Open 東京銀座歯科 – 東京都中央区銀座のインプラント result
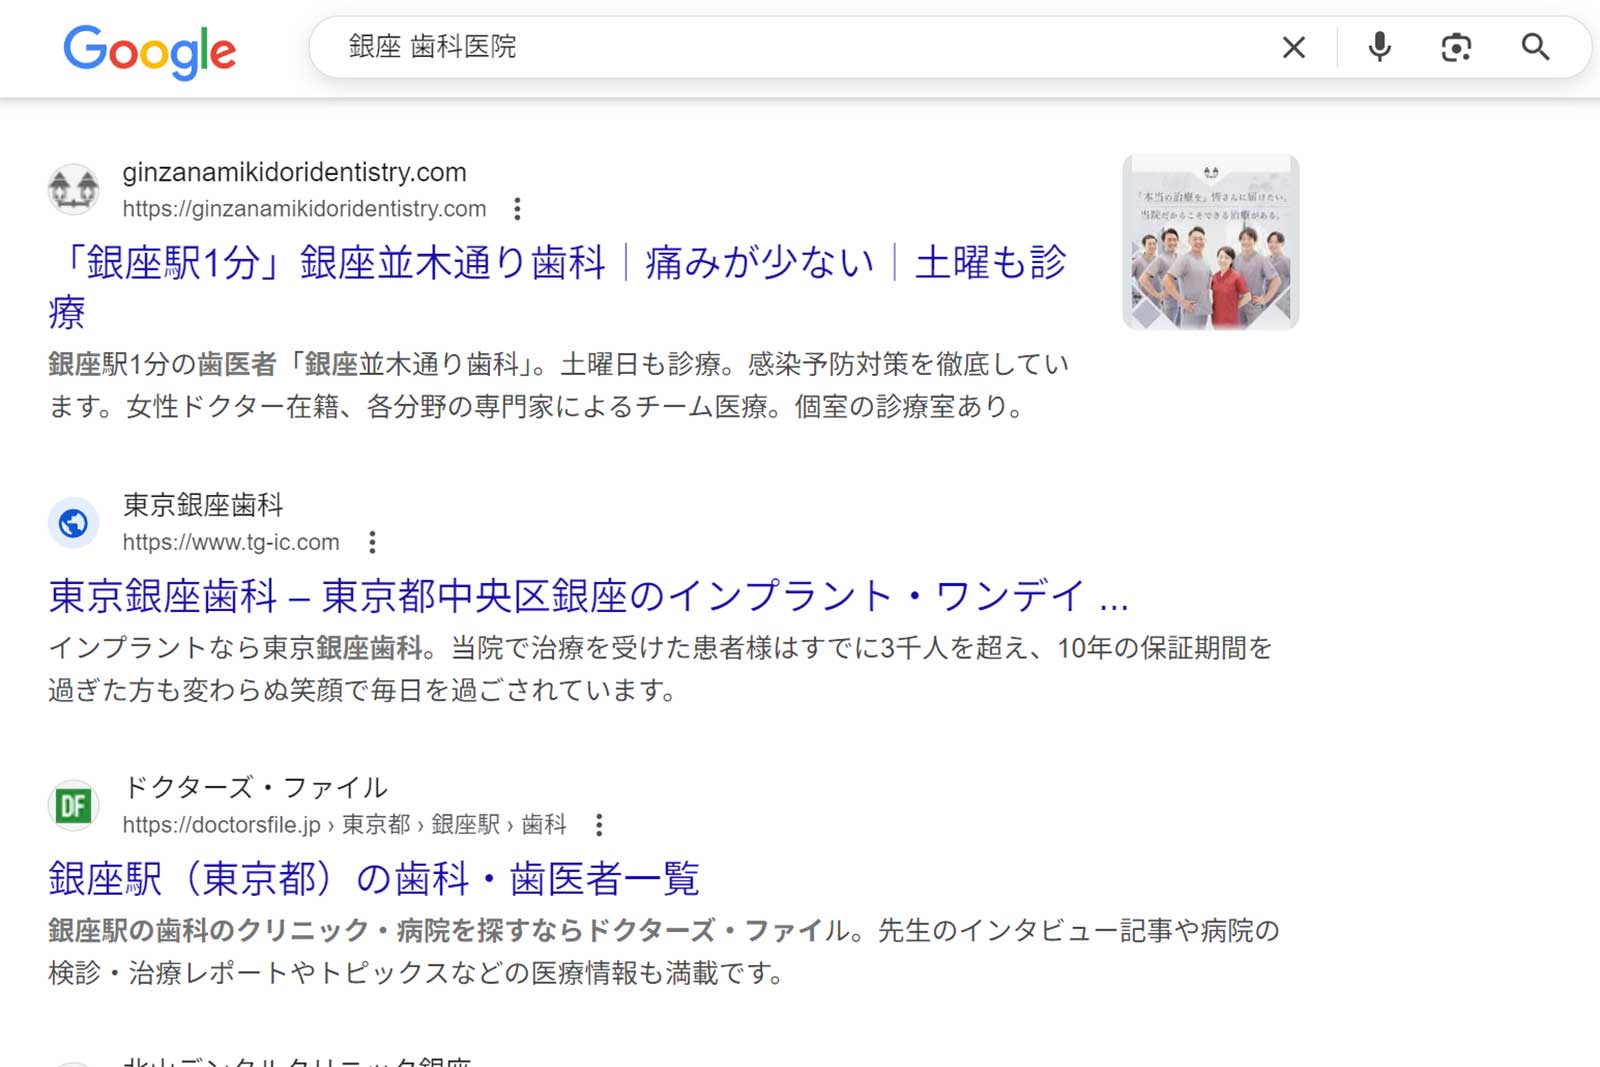Viewport: 1600px width, 1067px height. coord(589,596)
